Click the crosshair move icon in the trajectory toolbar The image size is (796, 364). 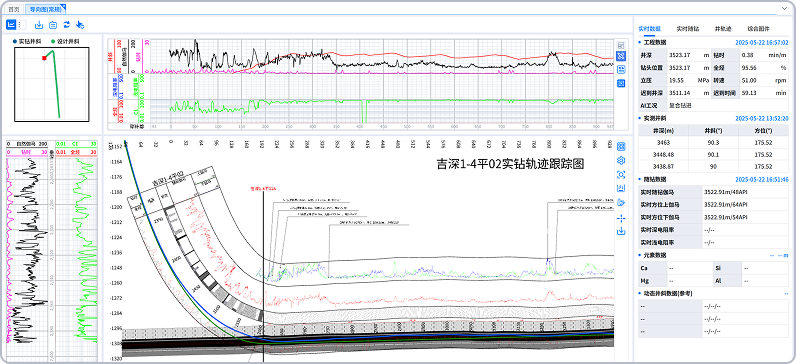point(620,218)
